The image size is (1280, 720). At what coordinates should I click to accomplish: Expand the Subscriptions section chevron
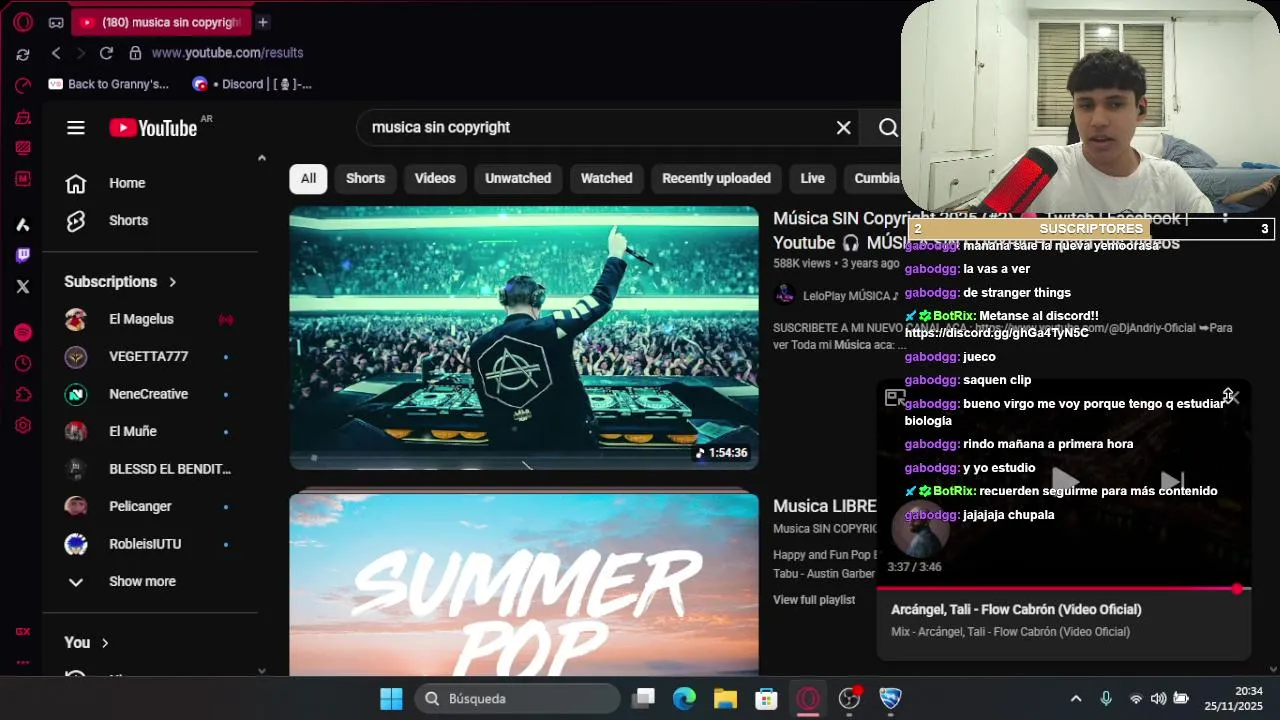pyautogui.click(x=172, y=282)
